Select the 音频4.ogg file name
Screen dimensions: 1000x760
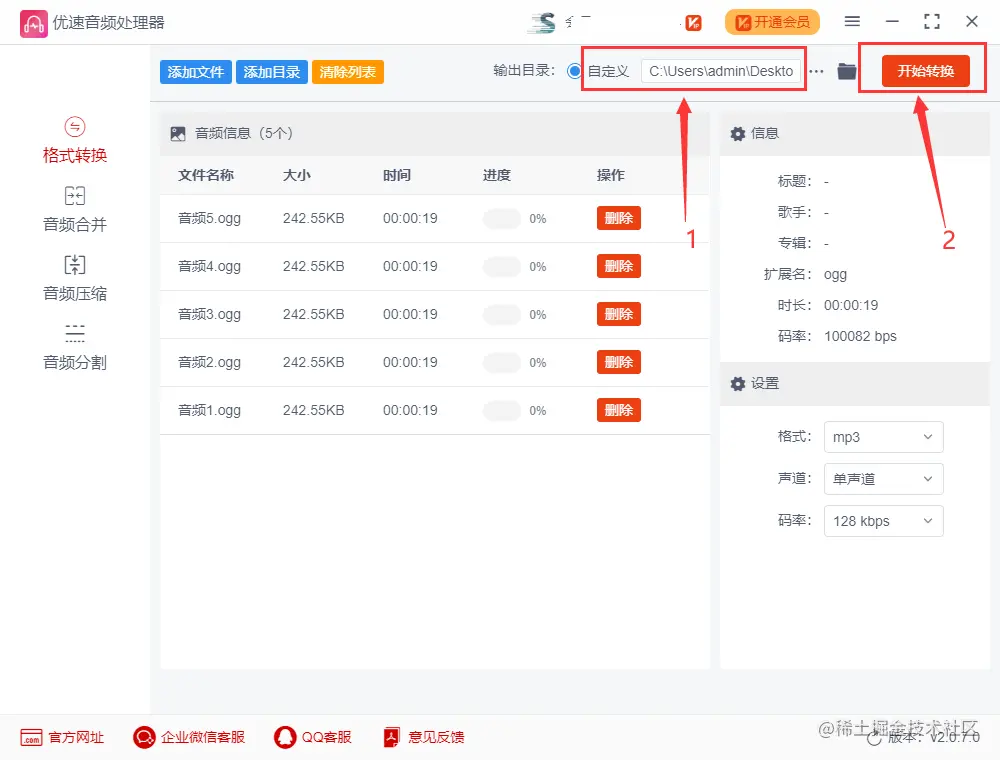coord(209,267)
